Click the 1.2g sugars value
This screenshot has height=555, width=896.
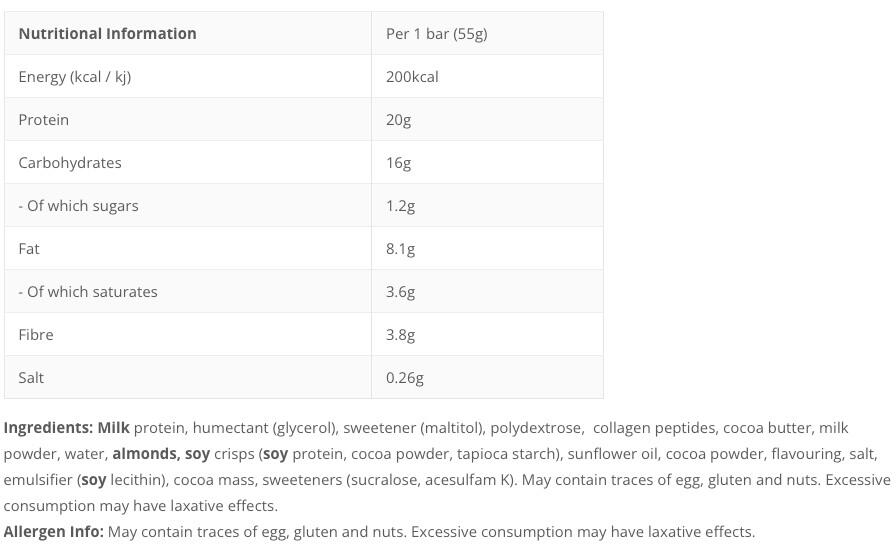pos(400,205)
